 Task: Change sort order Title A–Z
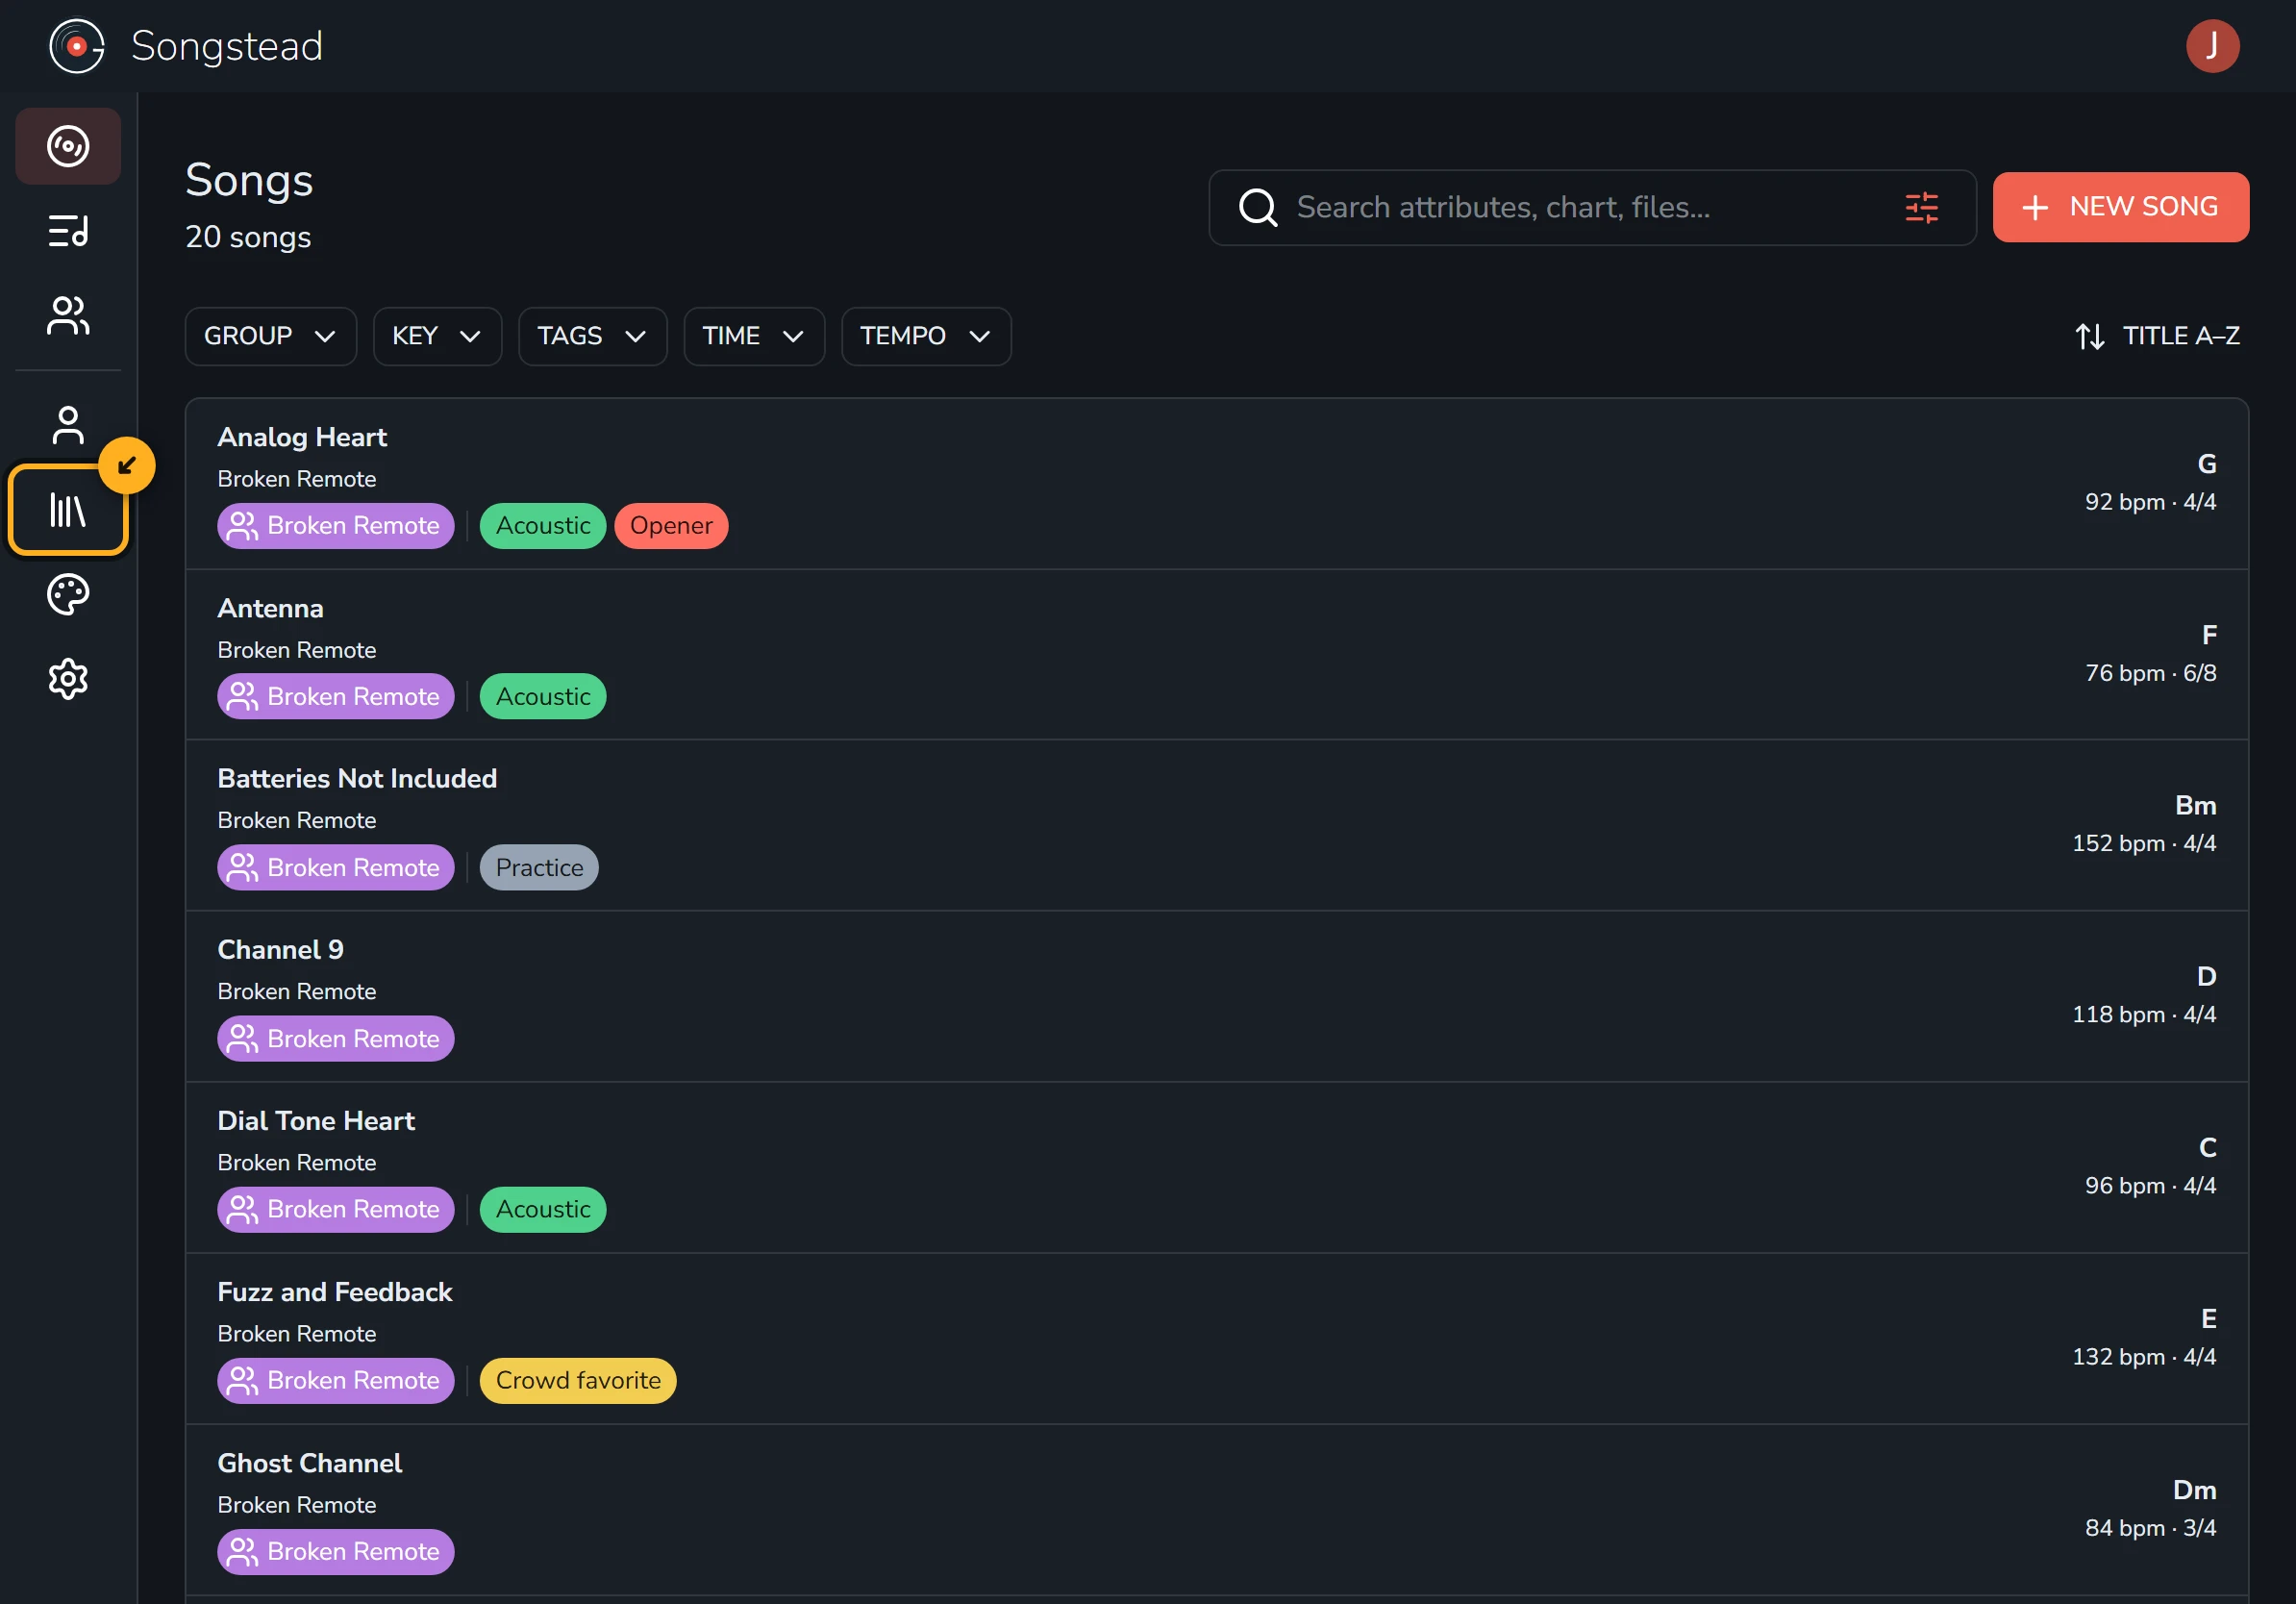click(2157, 336)
